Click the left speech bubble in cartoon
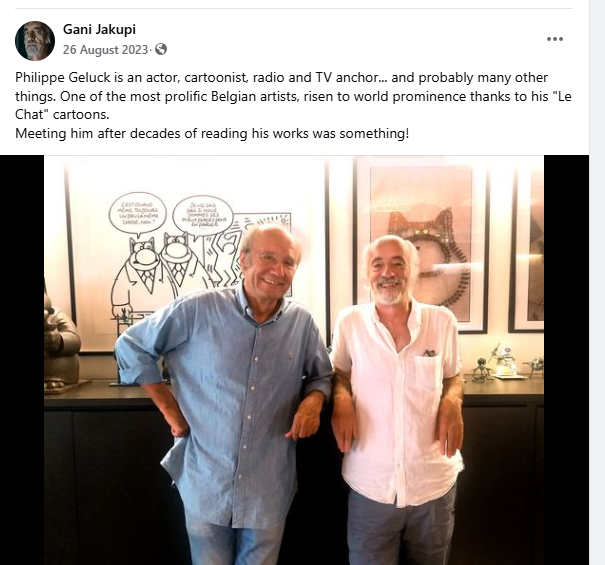The height and width of the screenshot is (565, 605). (138, 213)
